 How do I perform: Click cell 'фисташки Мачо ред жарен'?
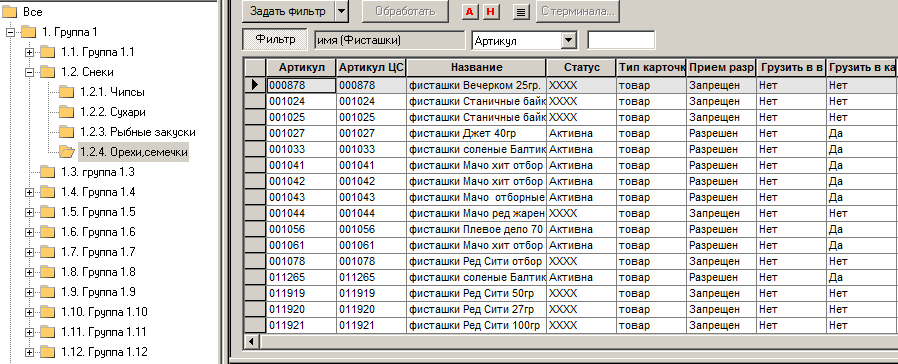[x=476, y=213]
